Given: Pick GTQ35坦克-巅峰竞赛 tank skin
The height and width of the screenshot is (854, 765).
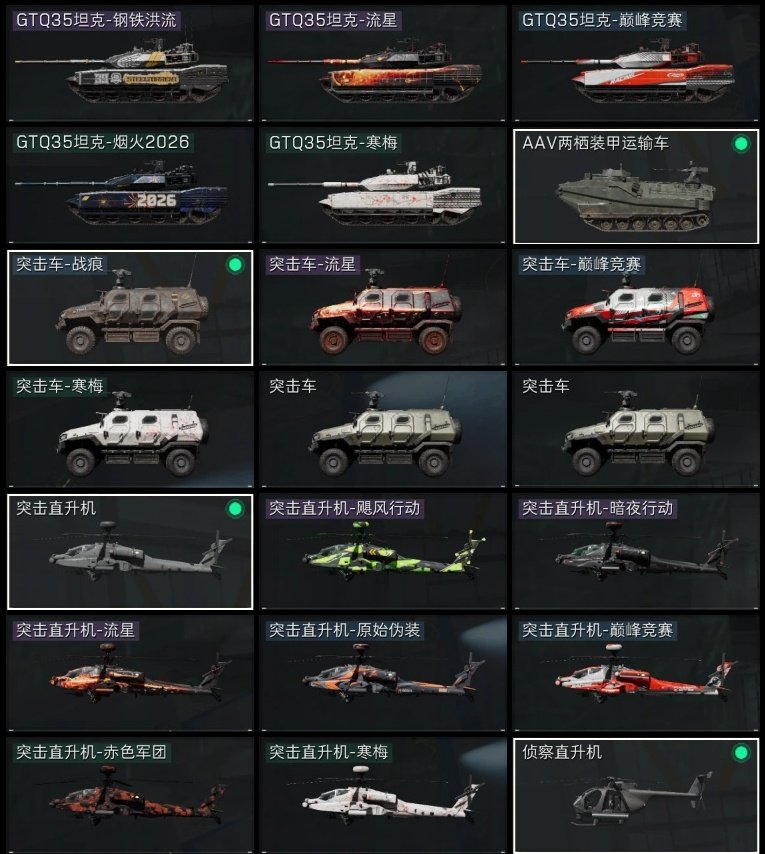Looking at the screenshot, I should 636,64.
